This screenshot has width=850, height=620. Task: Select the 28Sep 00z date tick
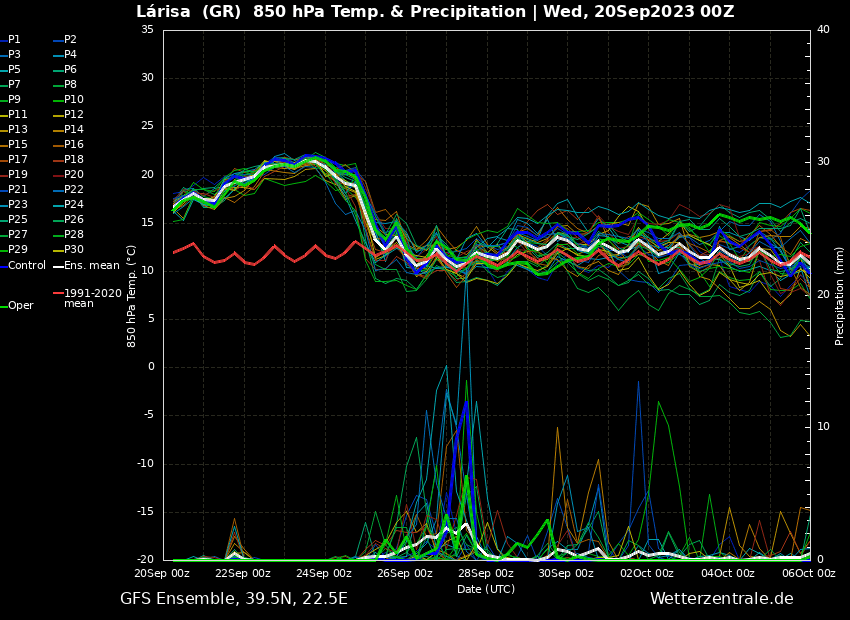point(486,574)
